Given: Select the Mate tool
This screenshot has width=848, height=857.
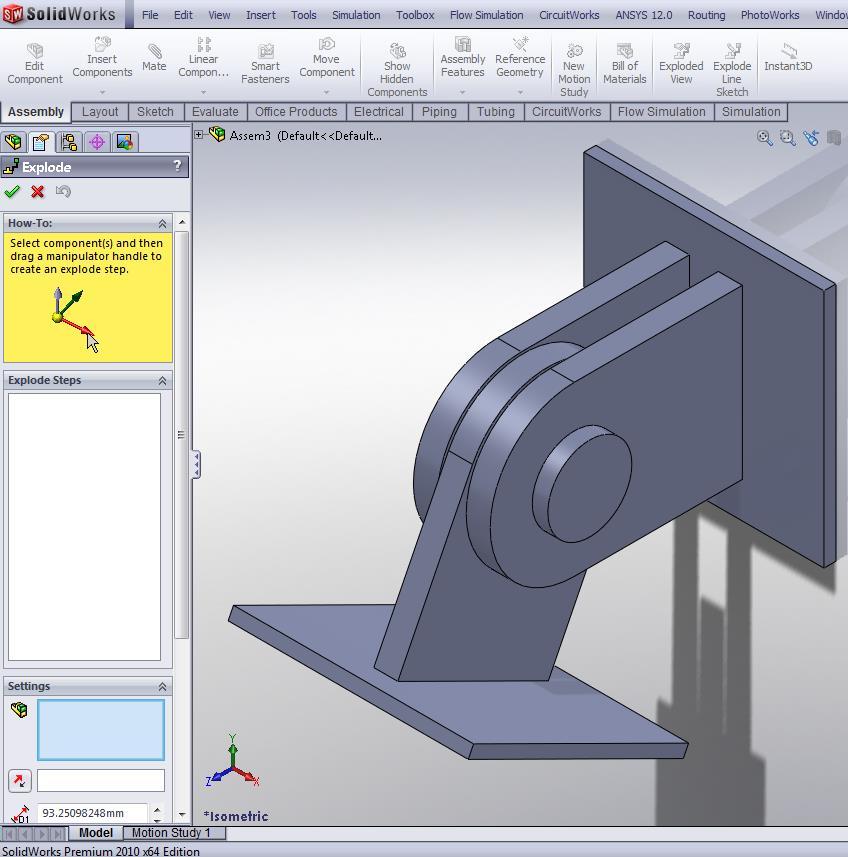Looking at the screenshot, I should click(x=154, y=58).
